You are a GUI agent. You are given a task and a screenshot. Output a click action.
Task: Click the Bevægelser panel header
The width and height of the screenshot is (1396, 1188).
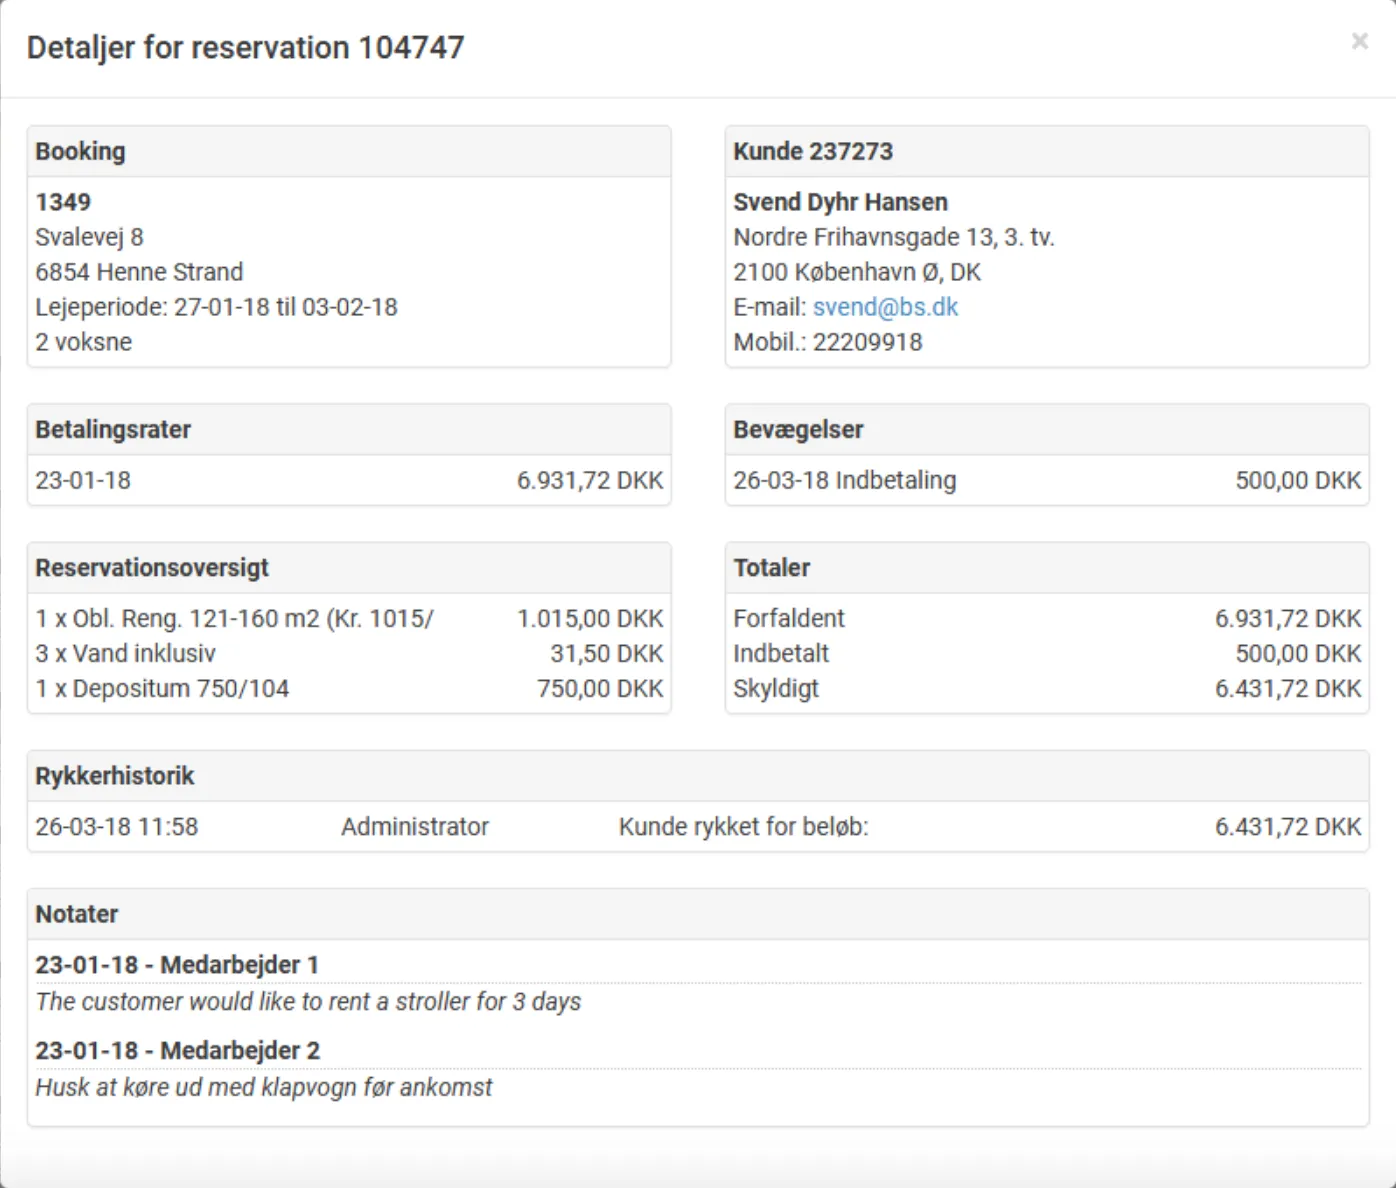[x=797, y=429]
